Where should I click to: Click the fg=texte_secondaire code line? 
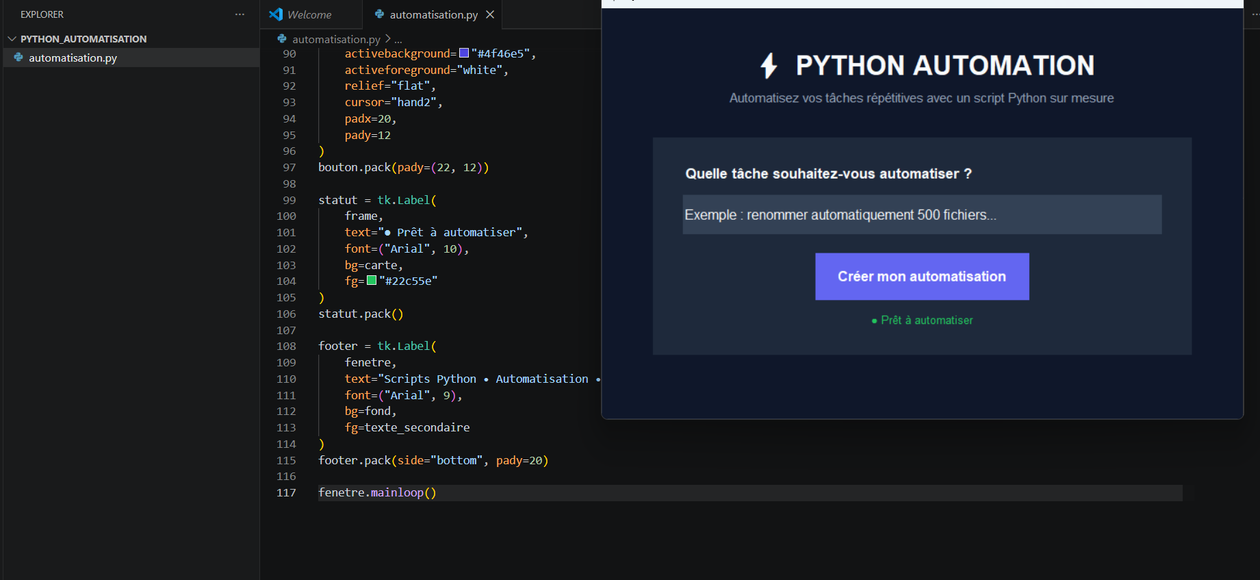point(407,427)
